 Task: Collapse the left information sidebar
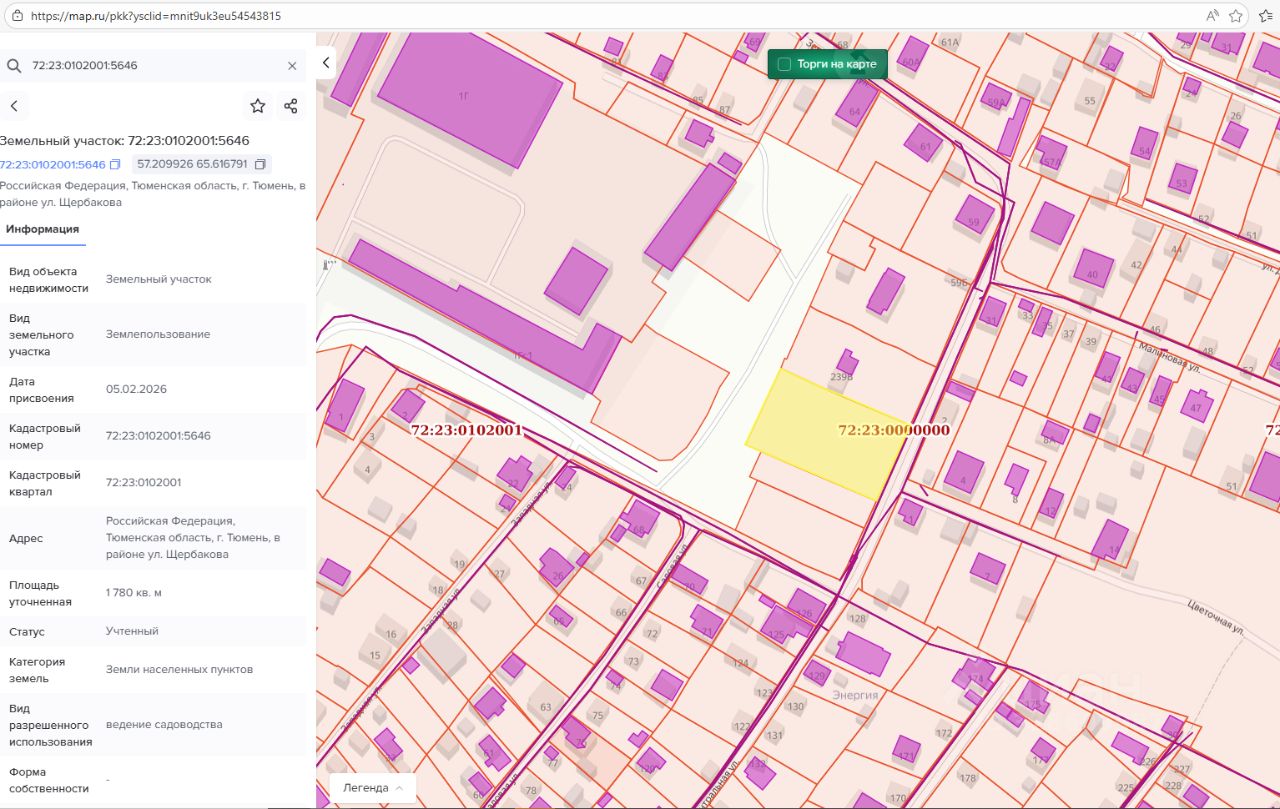[326, 63]
